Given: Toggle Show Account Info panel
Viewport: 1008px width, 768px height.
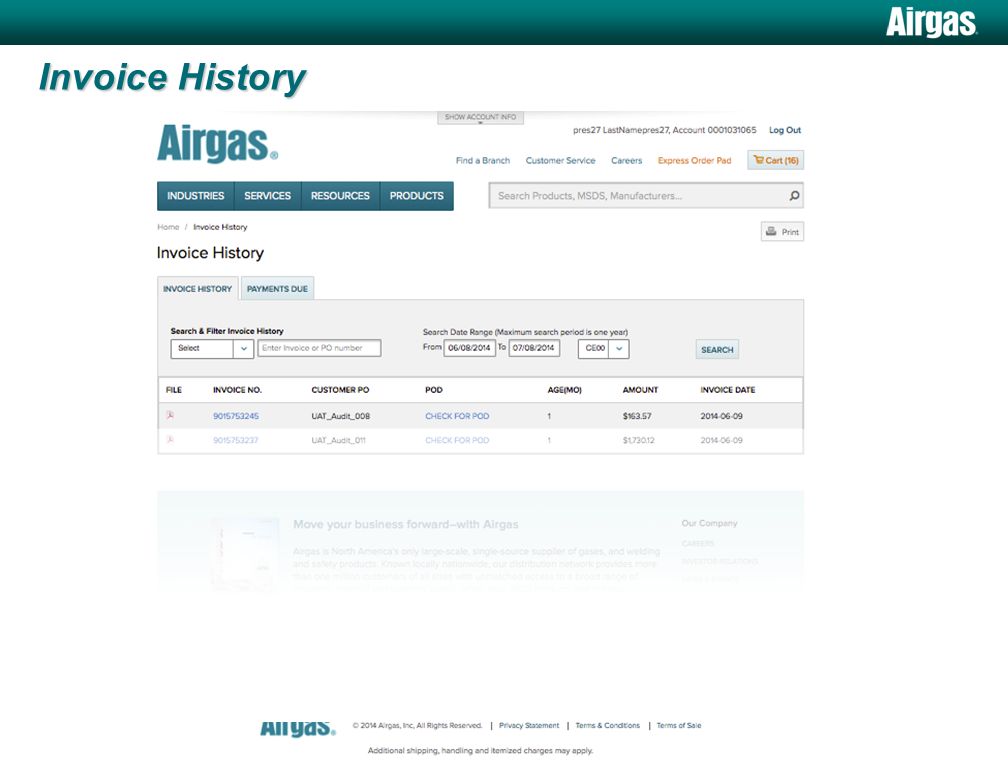Looking at the screenshot, I should 480,118.
